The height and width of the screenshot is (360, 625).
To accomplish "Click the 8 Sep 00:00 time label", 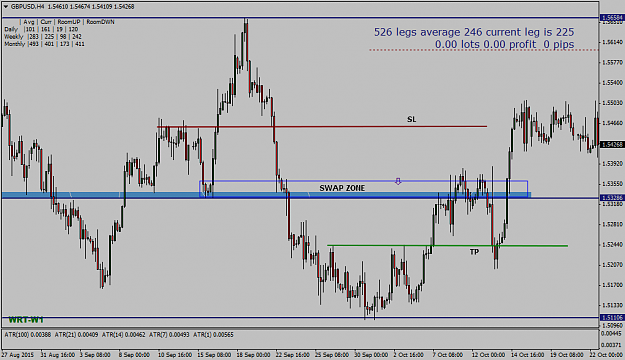I will click(x=134, y=354).
